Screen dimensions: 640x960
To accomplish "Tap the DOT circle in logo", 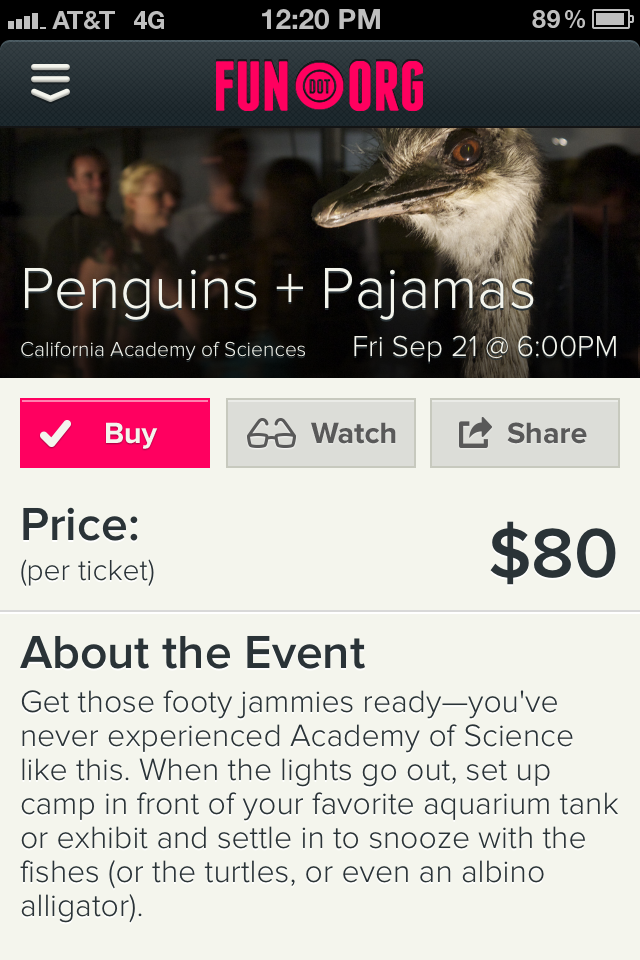I will [x=319, y=86].
